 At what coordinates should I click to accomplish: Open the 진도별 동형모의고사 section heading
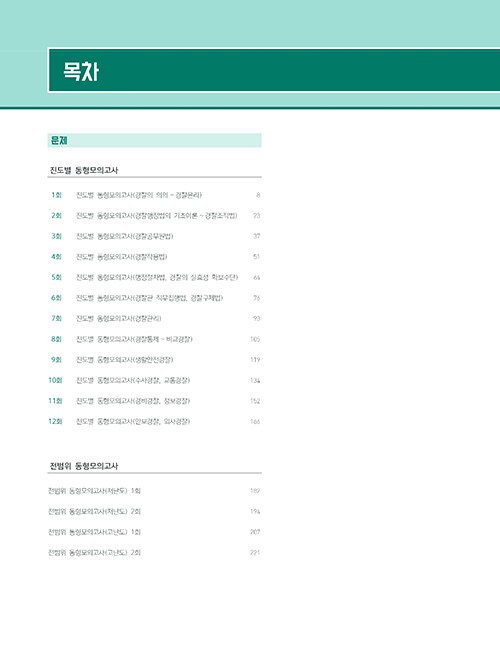coord(84,170)
